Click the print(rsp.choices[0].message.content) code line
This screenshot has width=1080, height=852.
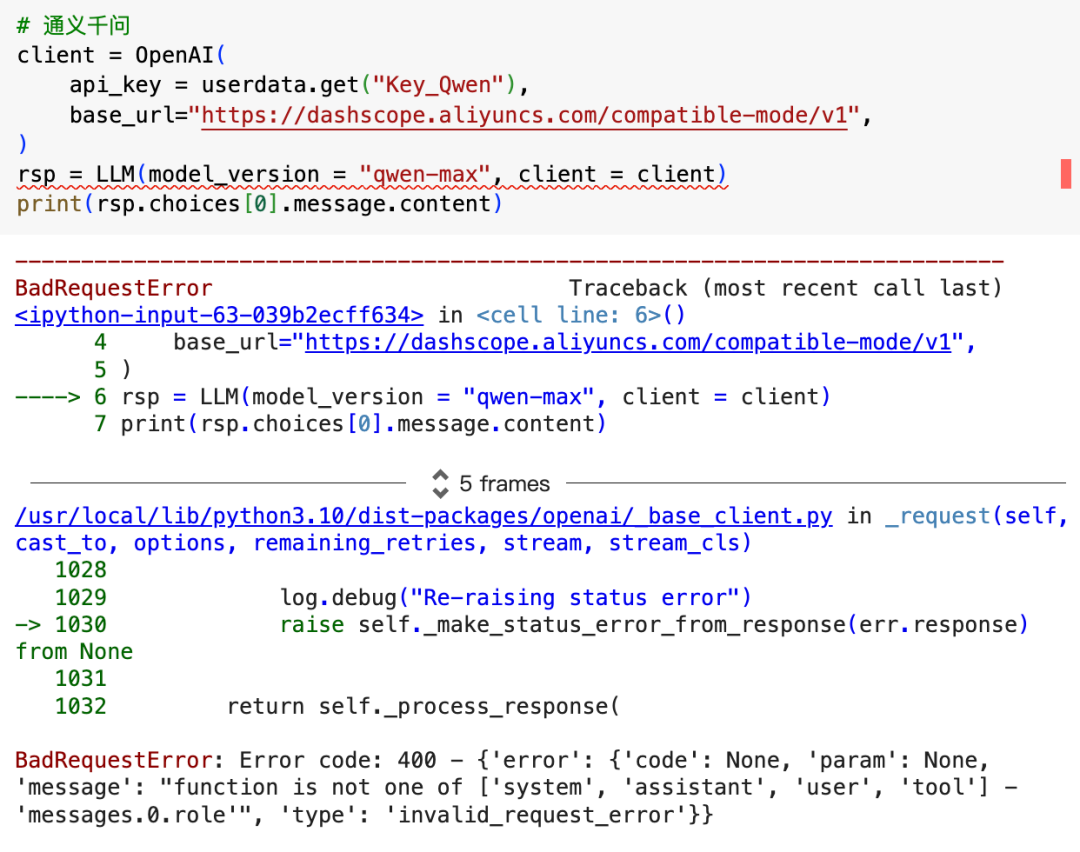pyautogui.click(x=260, y=204)
